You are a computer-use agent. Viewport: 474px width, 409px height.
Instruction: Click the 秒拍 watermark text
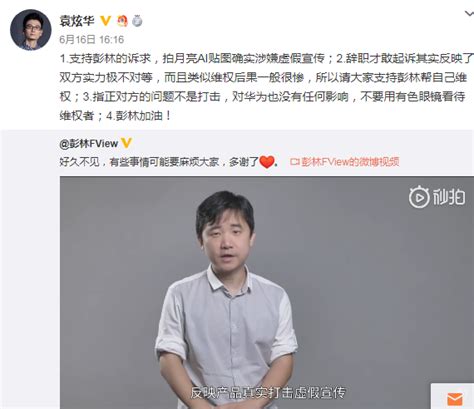449,197
